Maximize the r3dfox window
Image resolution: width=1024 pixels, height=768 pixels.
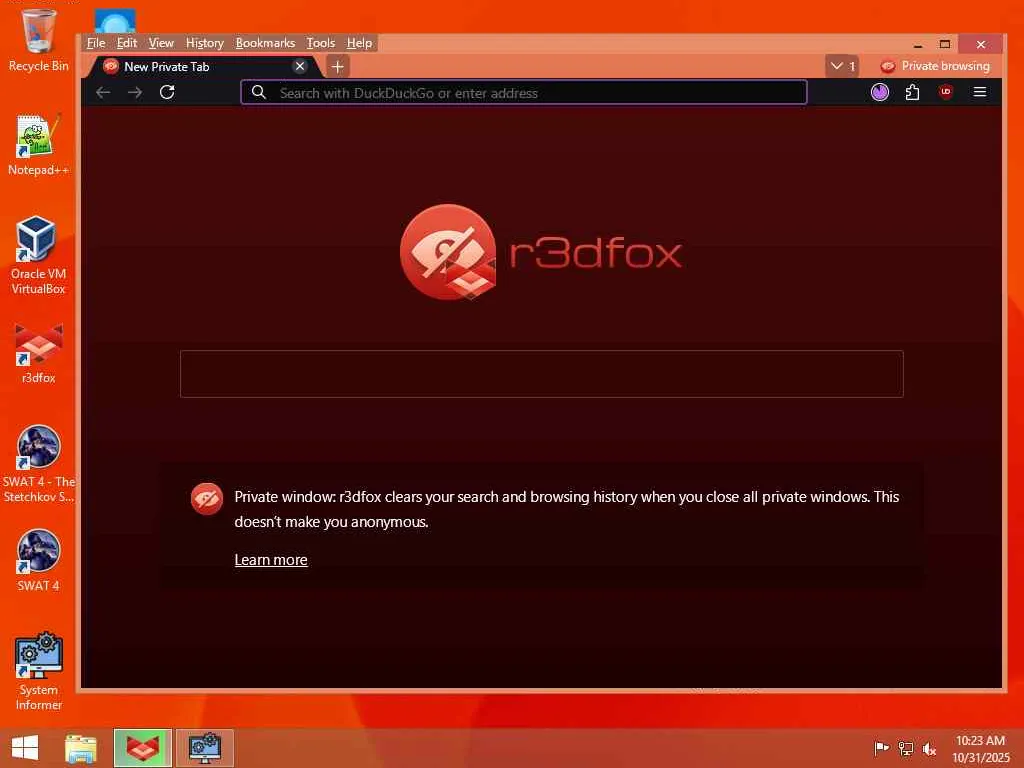coord(945,44)
